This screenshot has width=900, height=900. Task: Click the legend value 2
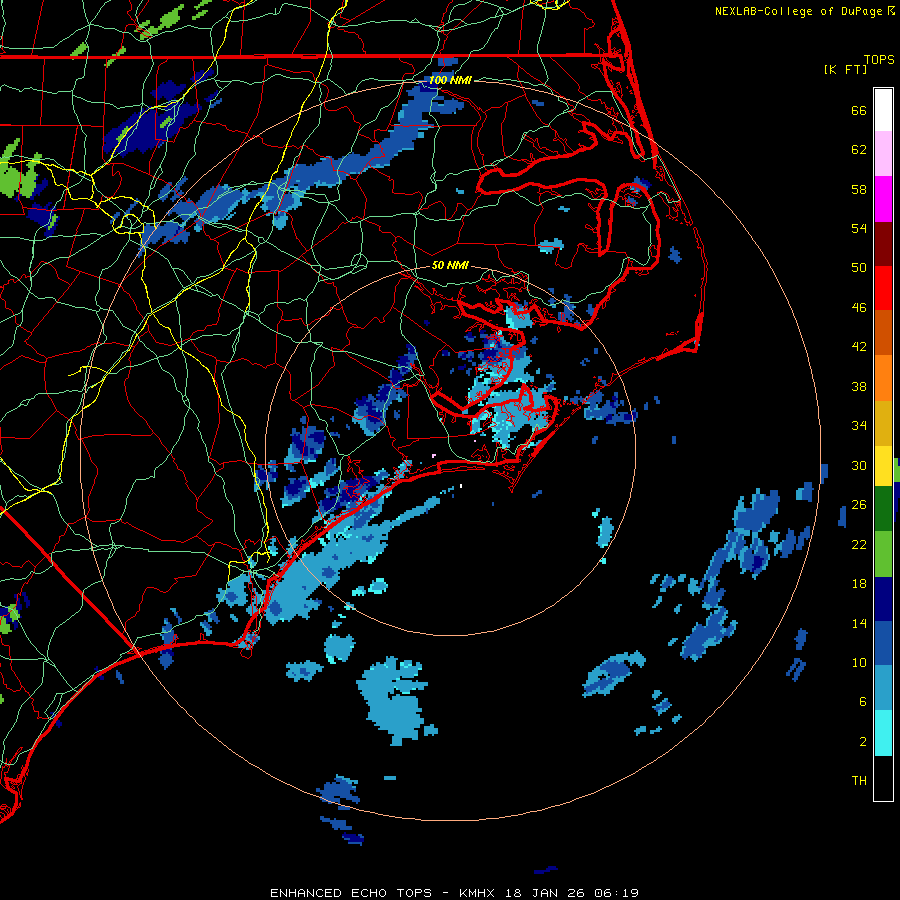click(x=863, y=742)
